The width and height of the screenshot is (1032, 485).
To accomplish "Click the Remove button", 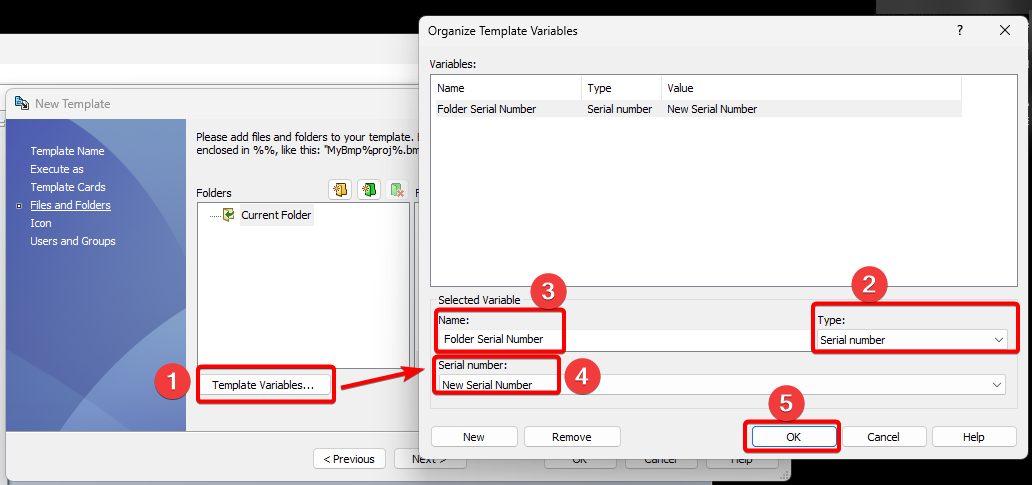I will point(571,437).
